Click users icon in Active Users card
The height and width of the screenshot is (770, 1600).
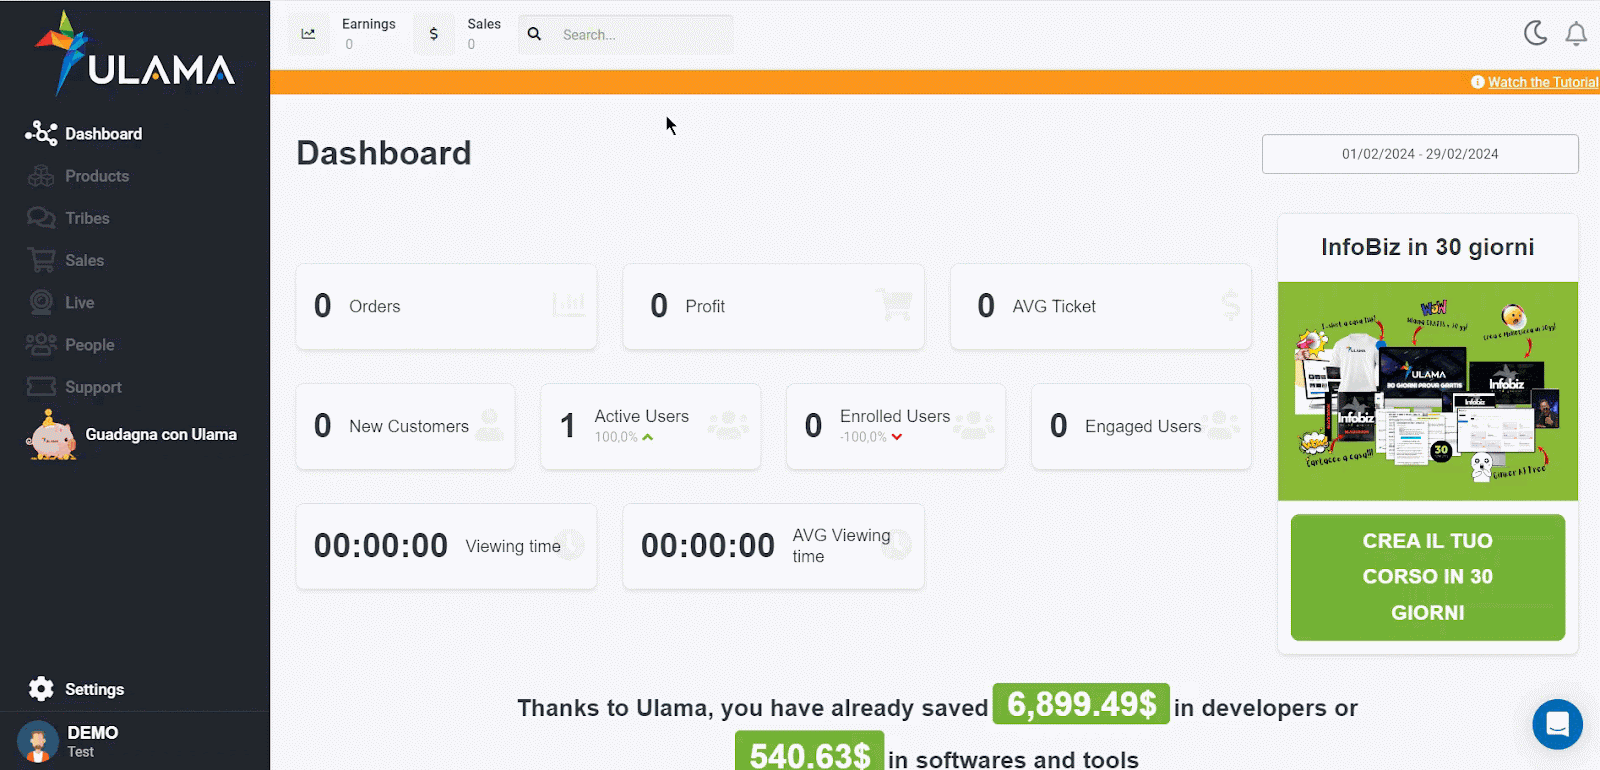click(728, 425)
